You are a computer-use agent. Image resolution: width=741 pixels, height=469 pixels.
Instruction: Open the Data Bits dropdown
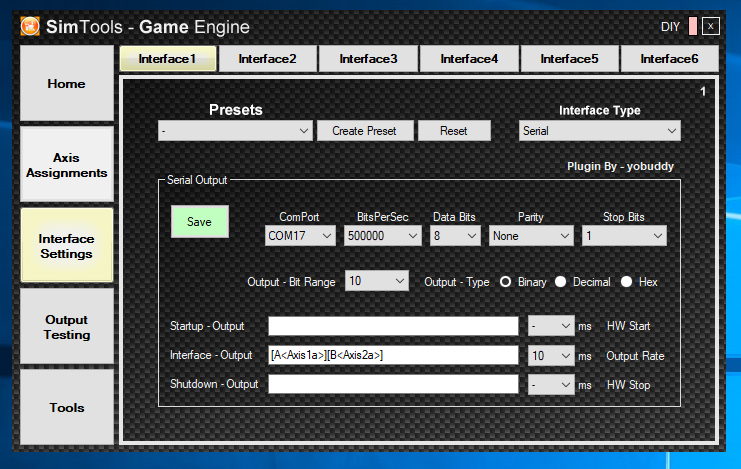pos(455,235)
